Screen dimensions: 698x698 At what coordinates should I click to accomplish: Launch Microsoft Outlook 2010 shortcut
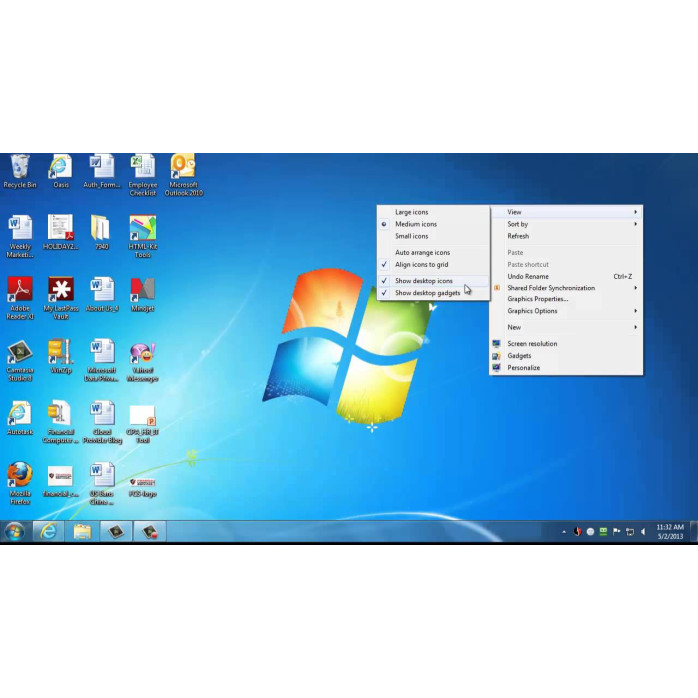(183, 175)
